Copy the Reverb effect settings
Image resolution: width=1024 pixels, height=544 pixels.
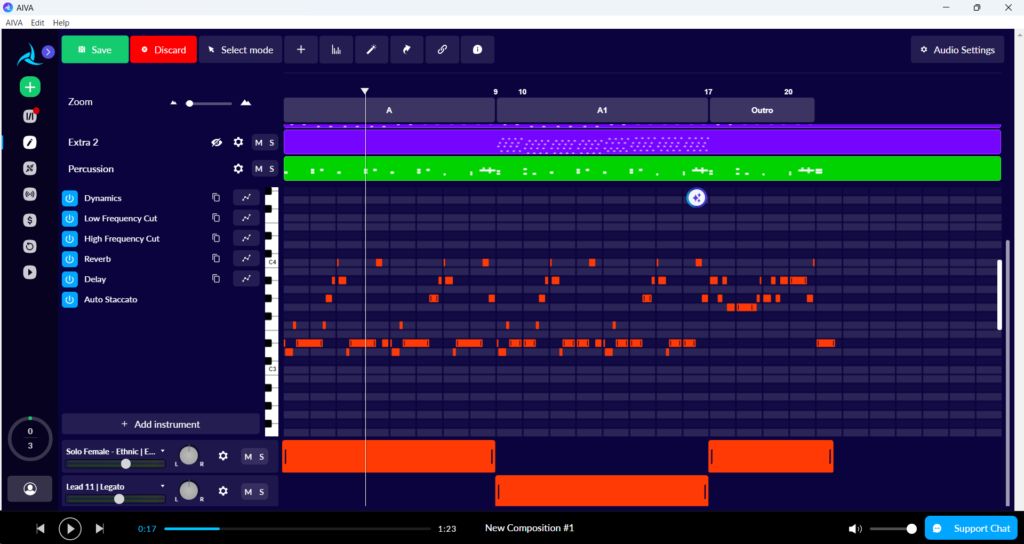point(216,259)
